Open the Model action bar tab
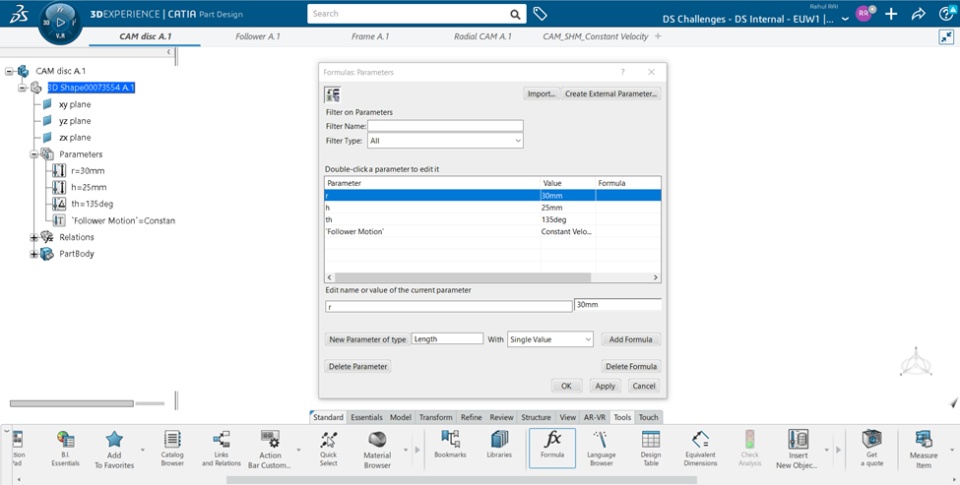Image resolution: width=960 pixels, height=485 pixels. point(400,417)
